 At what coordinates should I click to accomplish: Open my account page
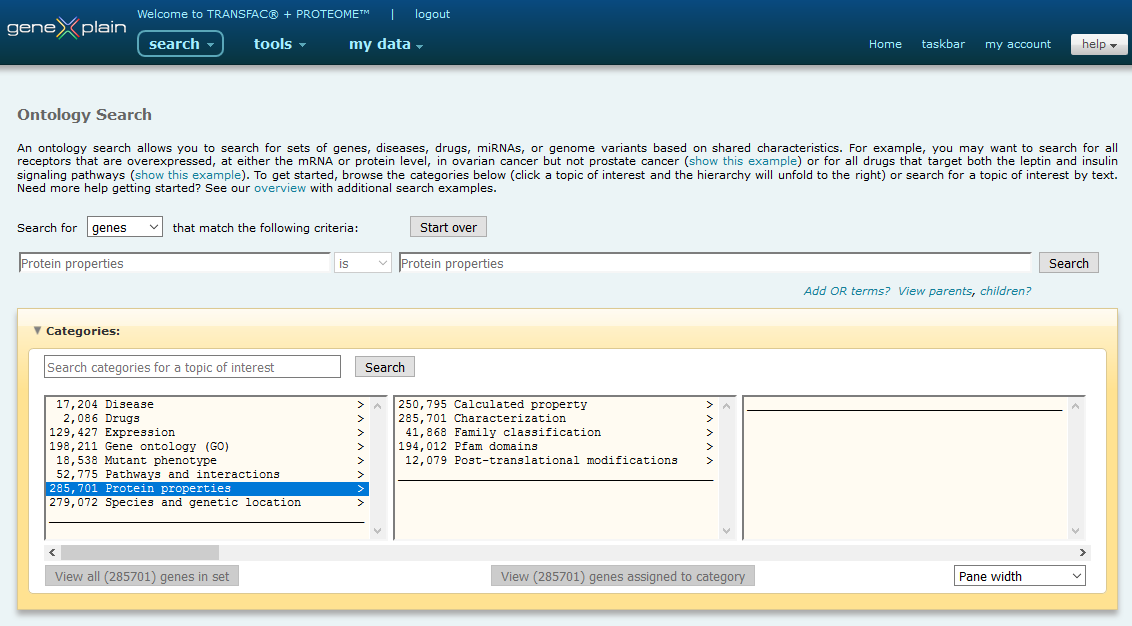tap(1018, 44)
